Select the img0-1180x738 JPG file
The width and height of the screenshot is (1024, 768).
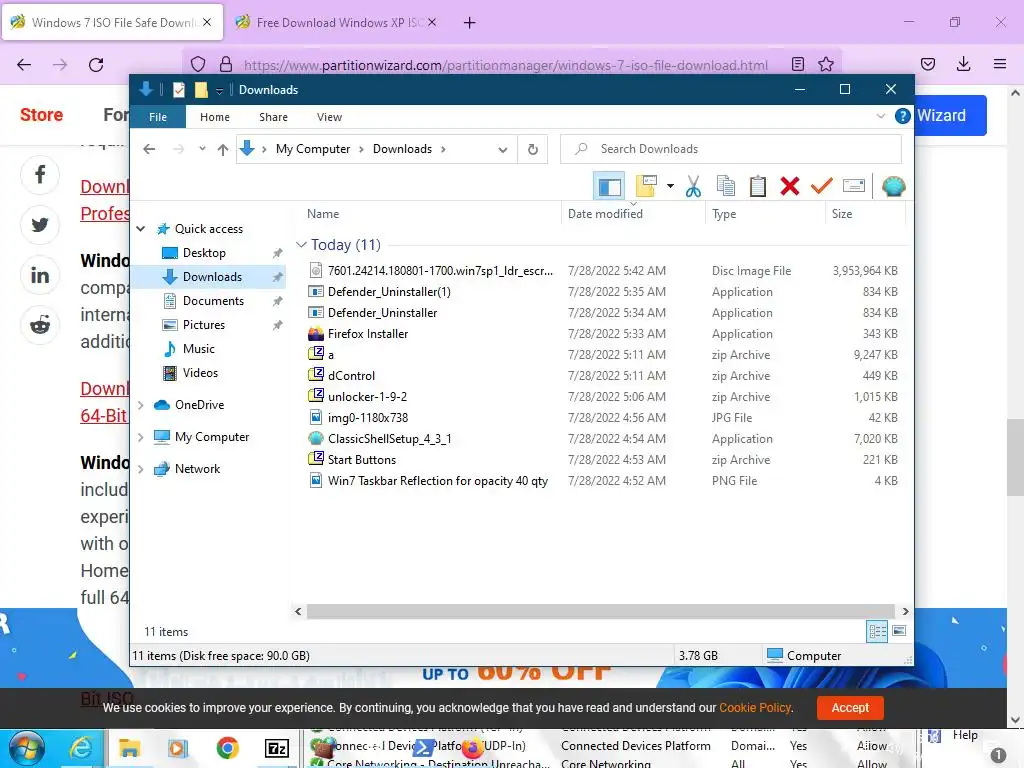368,418
